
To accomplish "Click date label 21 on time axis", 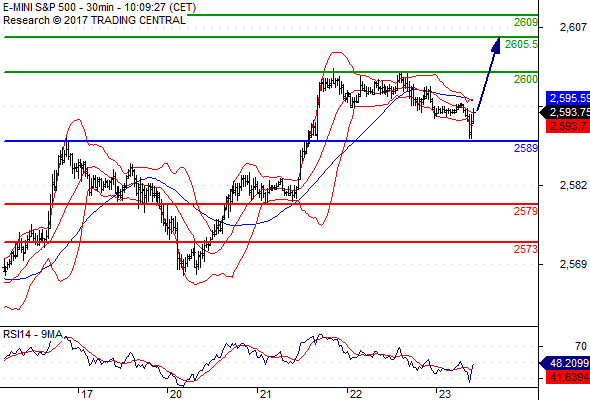I will click(x=266, y=394).
